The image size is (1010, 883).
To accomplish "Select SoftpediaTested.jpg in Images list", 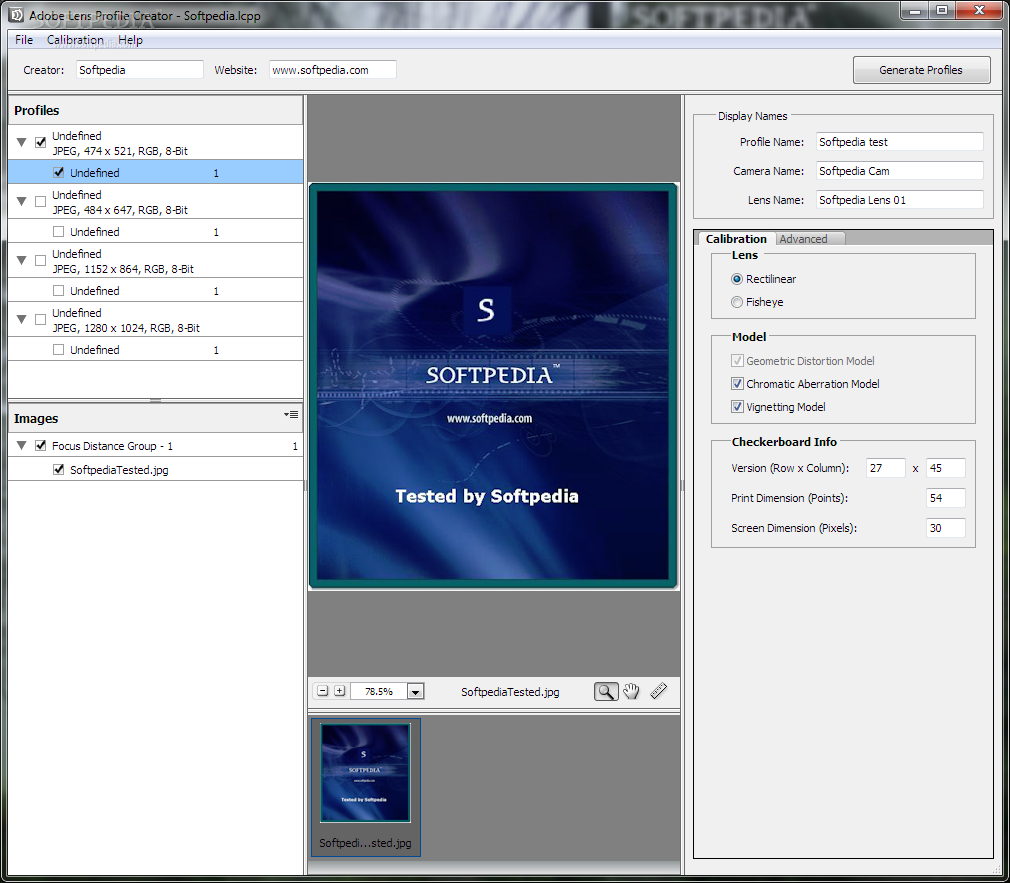I will (x=155, y=470).
